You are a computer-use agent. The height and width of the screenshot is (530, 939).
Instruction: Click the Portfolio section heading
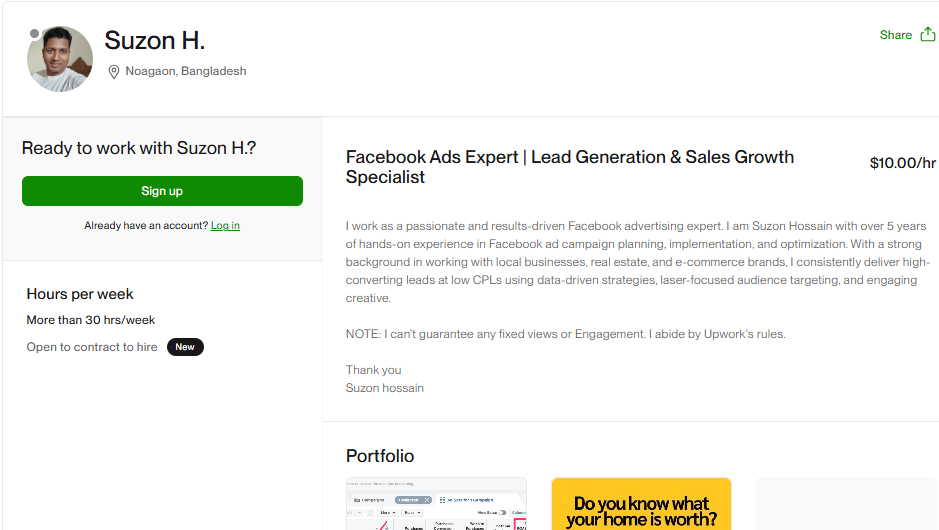(380, 456)
